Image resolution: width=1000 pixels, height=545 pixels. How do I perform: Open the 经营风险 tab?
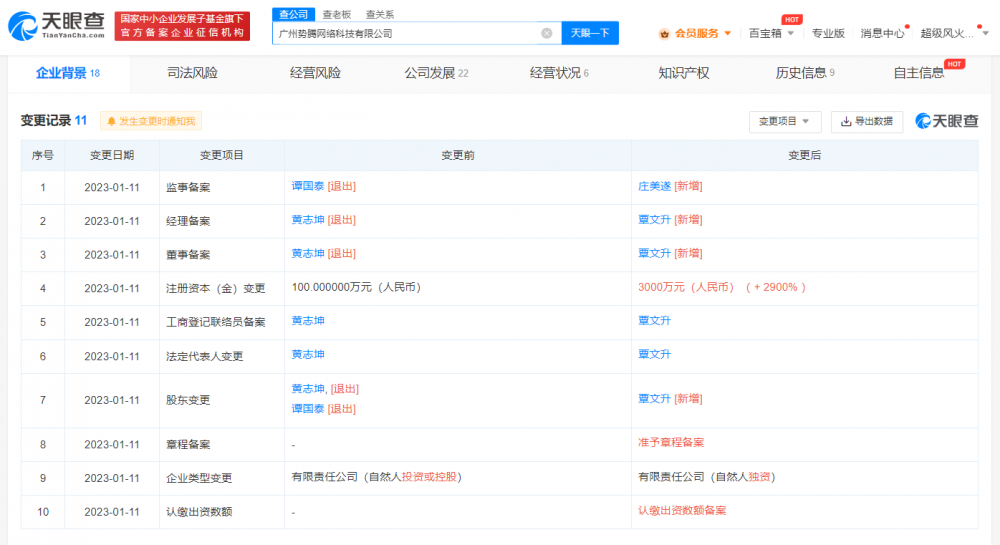click(315, 73)
